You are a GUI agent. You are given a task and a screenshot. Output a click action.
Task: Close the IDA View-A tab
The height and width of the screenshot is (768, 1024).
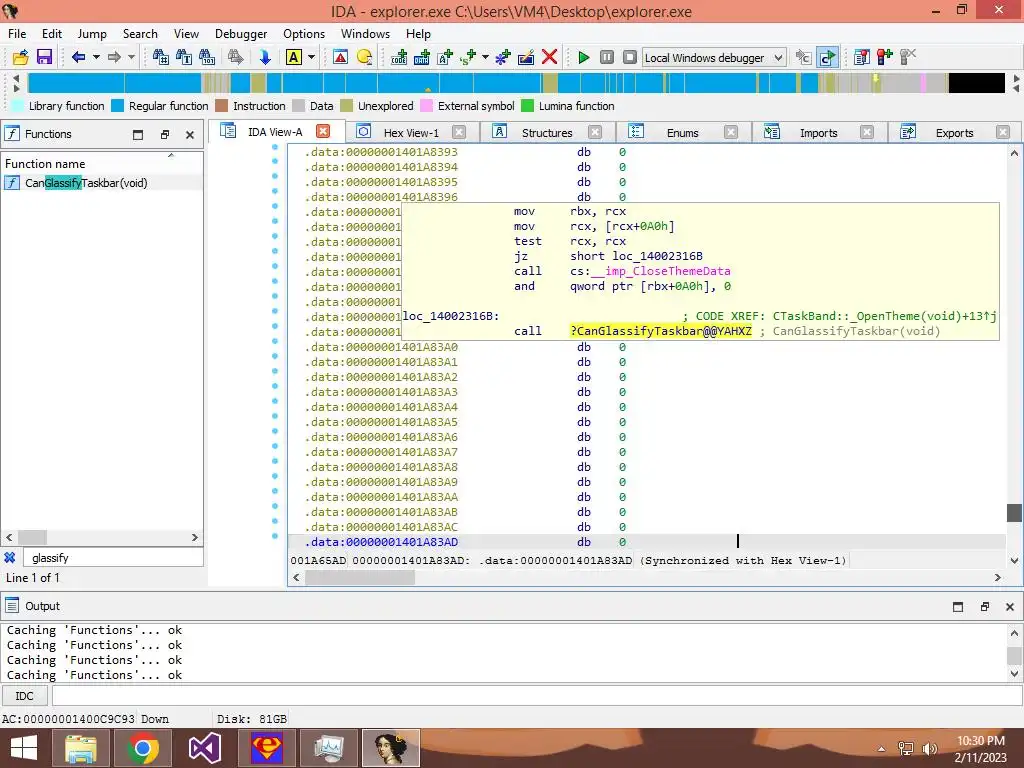323,131
